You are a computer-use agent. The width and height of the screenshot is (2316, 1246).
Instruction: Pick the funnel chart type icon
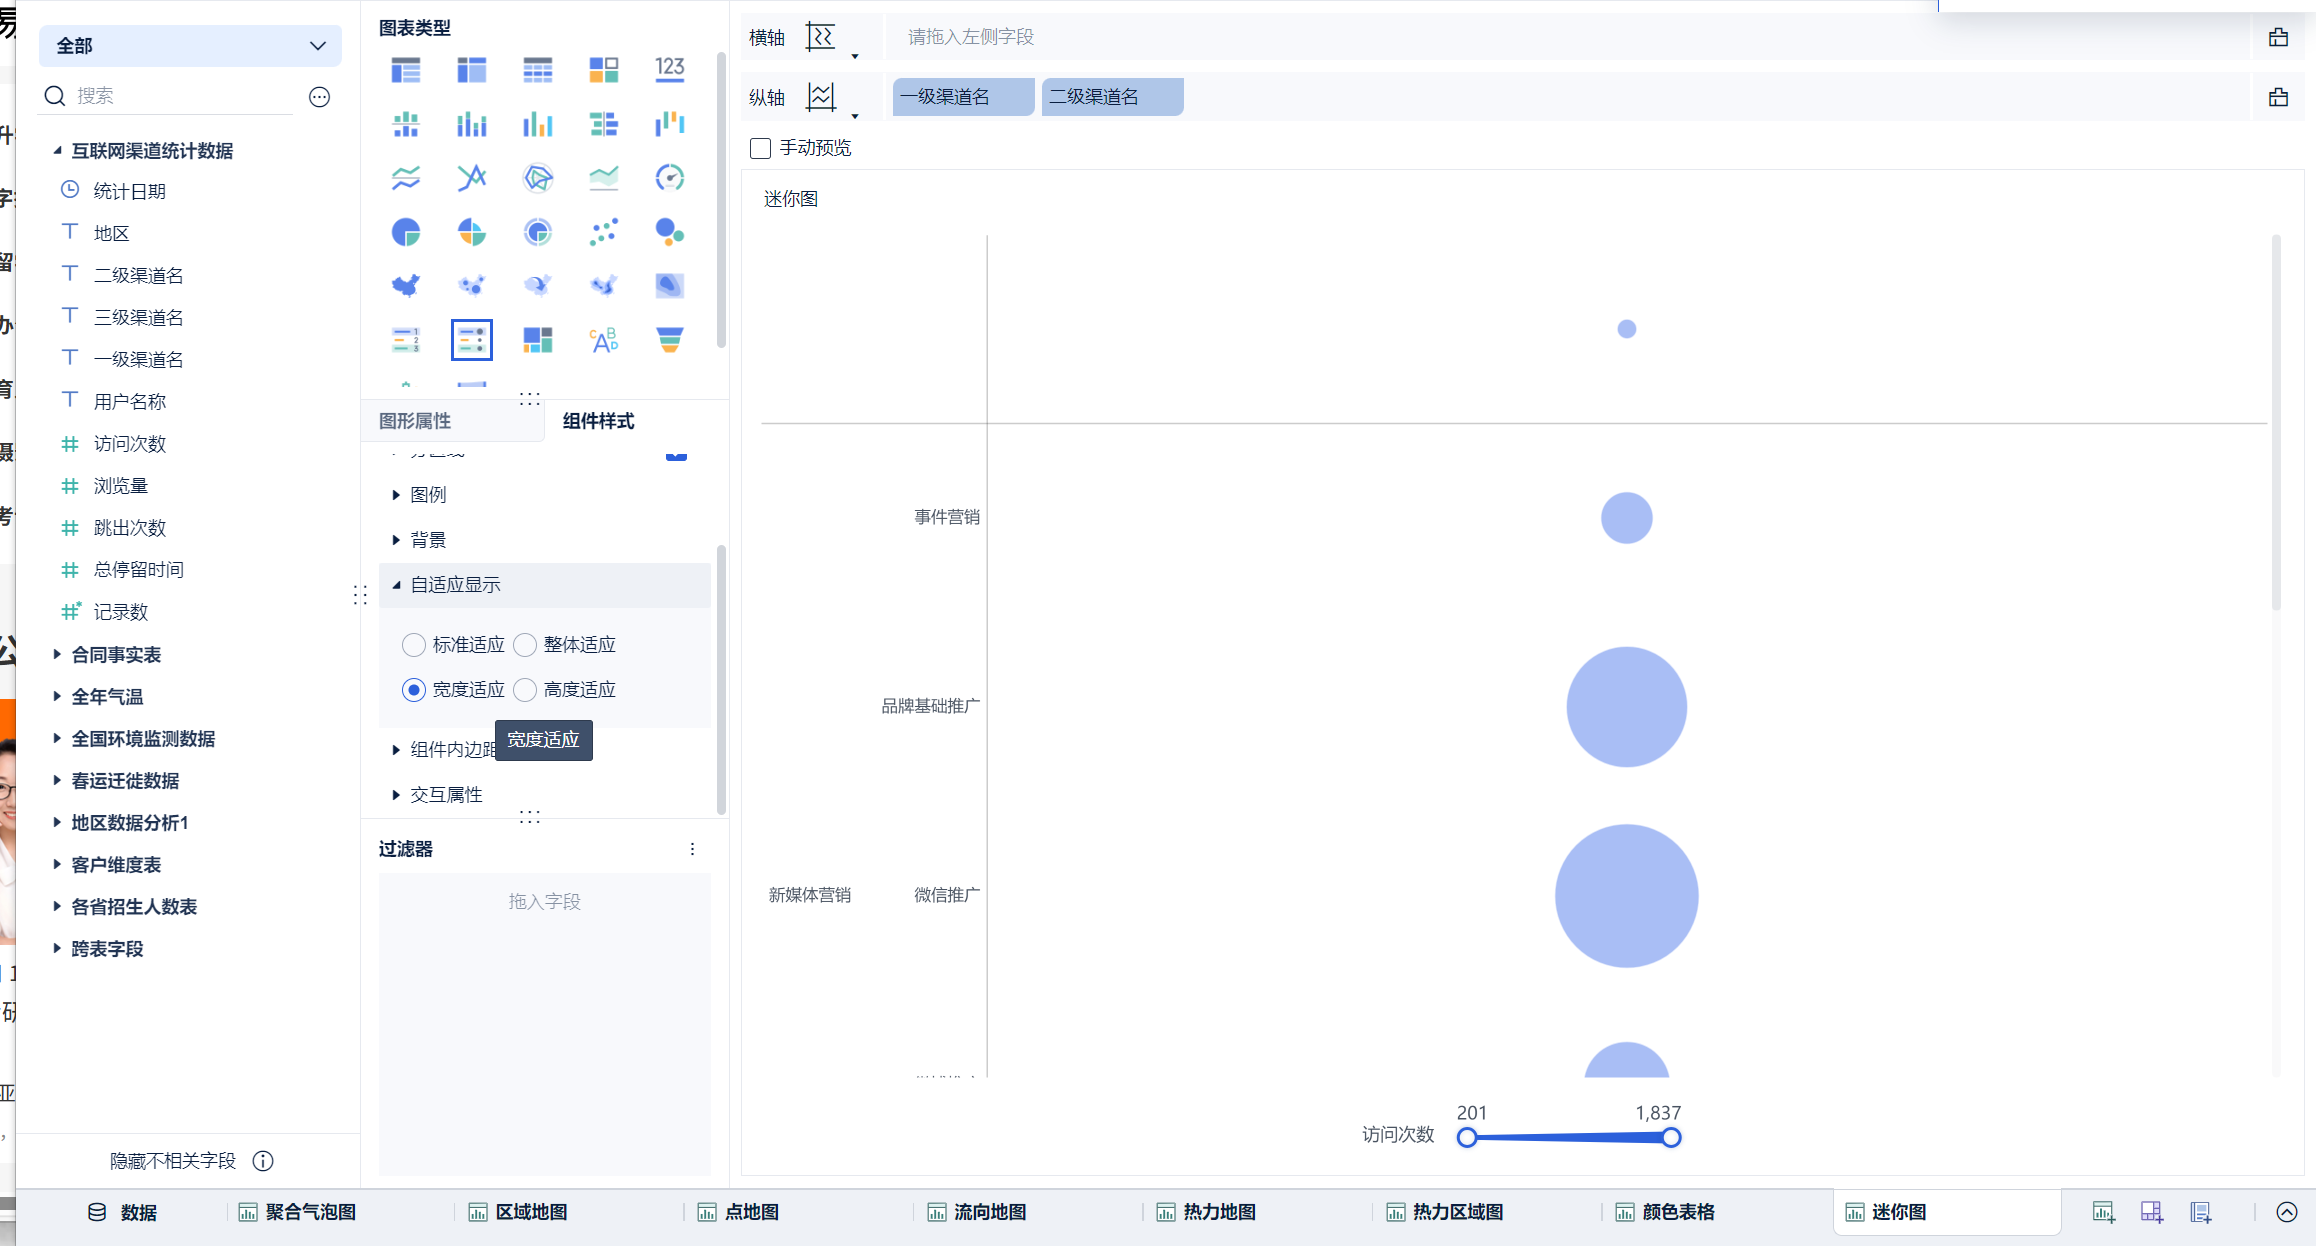click(x=669, y=340)
